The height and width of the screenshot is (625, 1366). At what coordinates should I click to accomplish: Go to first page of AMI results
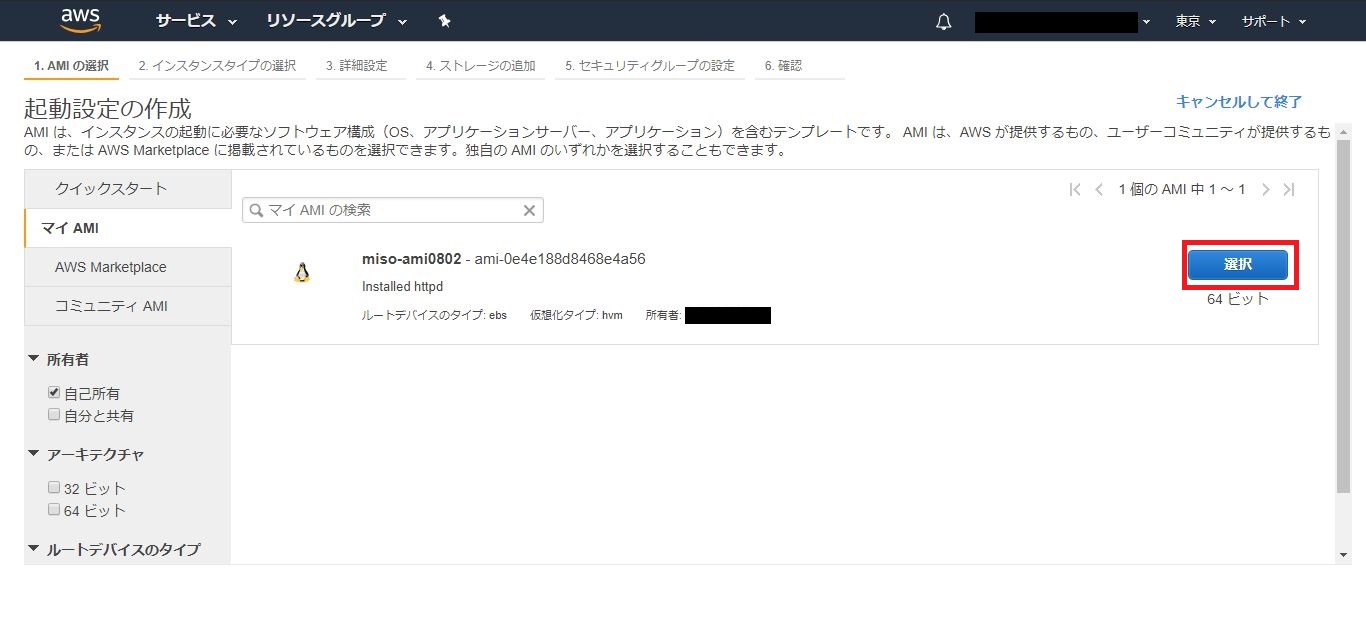(1075, 190)
